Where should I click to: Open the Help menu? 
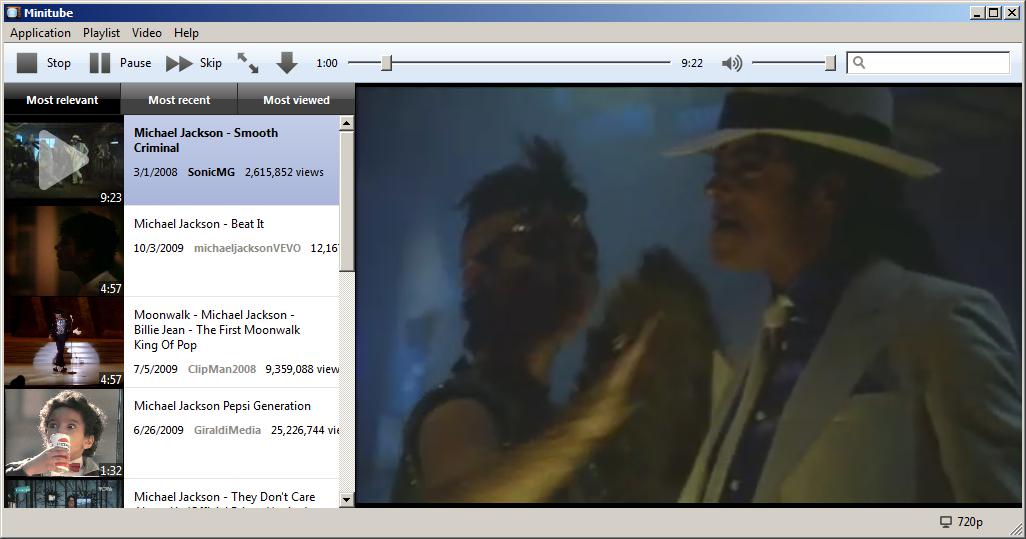186,33
